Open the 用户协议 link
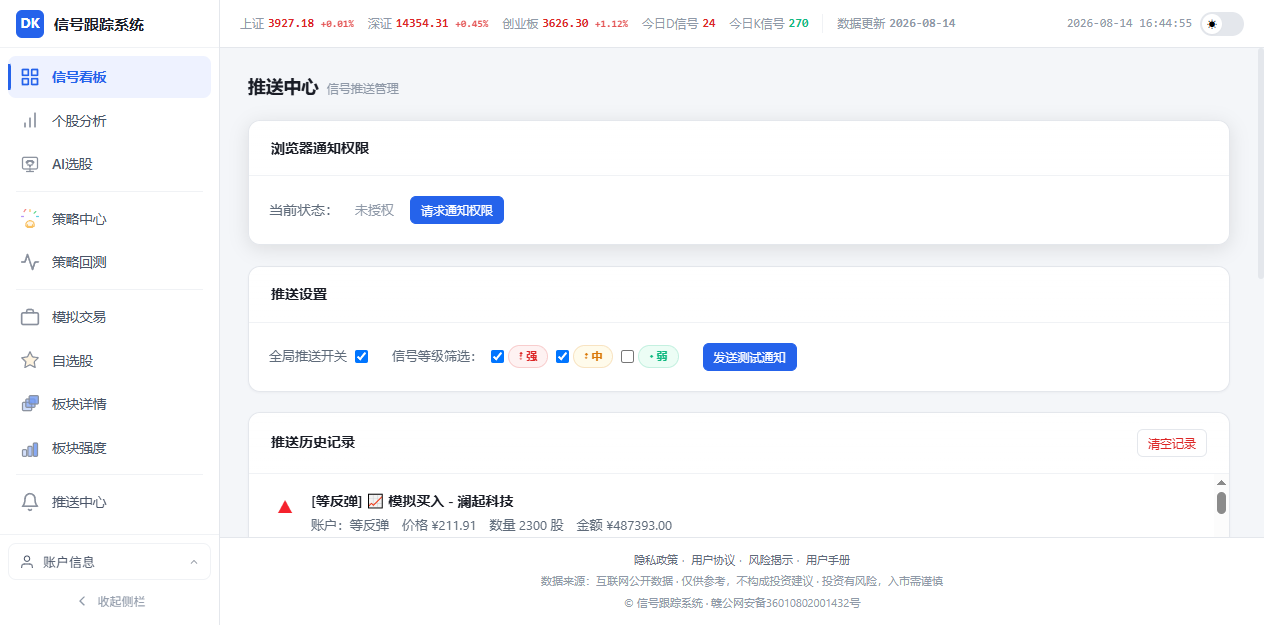The width and height of the screenshot is (1264, 625). [713, 560]
